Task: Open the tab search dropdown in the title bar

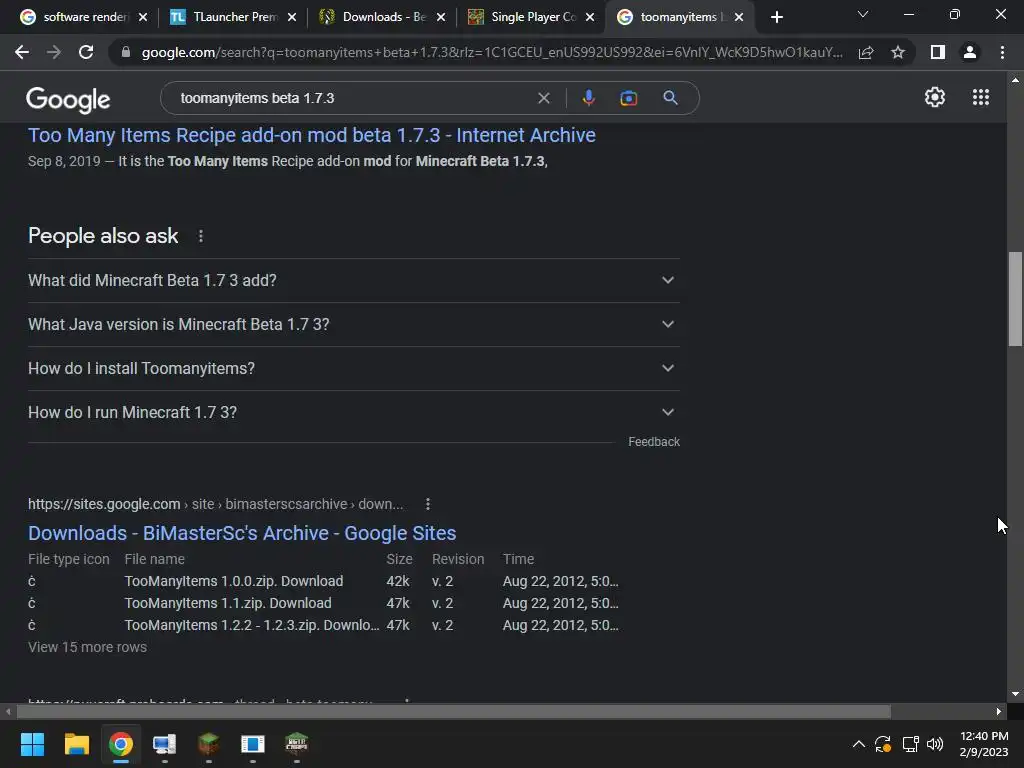Action: pyautogui.click(x=863, y=14)
